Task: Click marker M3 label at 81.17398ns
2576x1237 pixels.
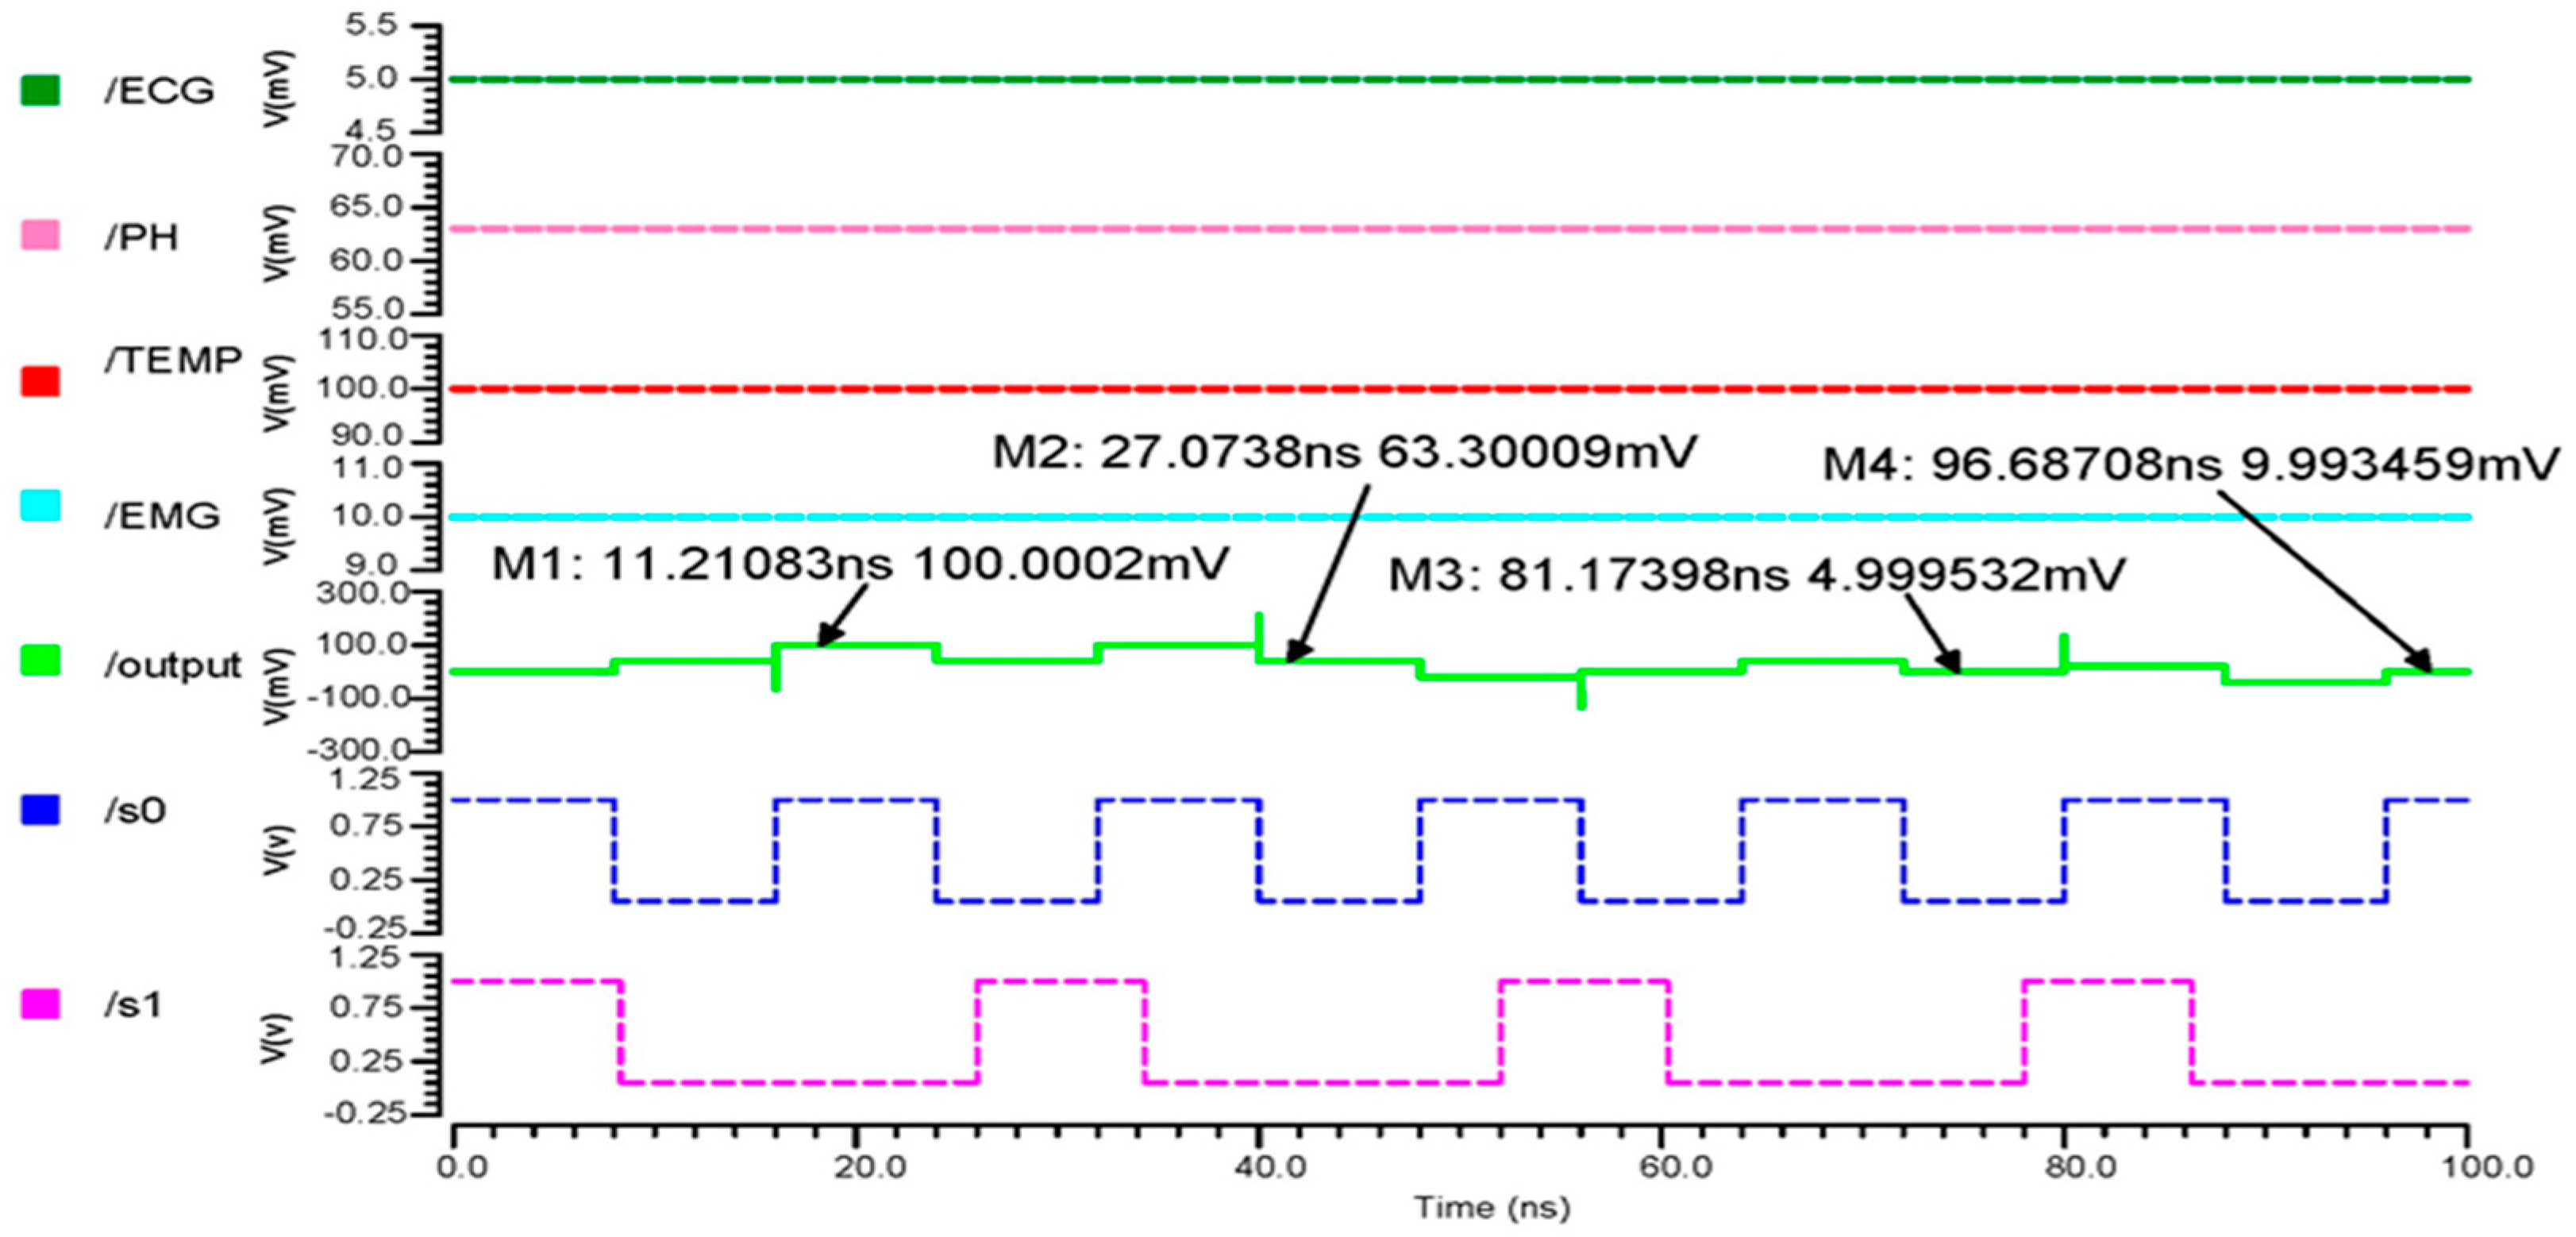Action: point(1756,575)
